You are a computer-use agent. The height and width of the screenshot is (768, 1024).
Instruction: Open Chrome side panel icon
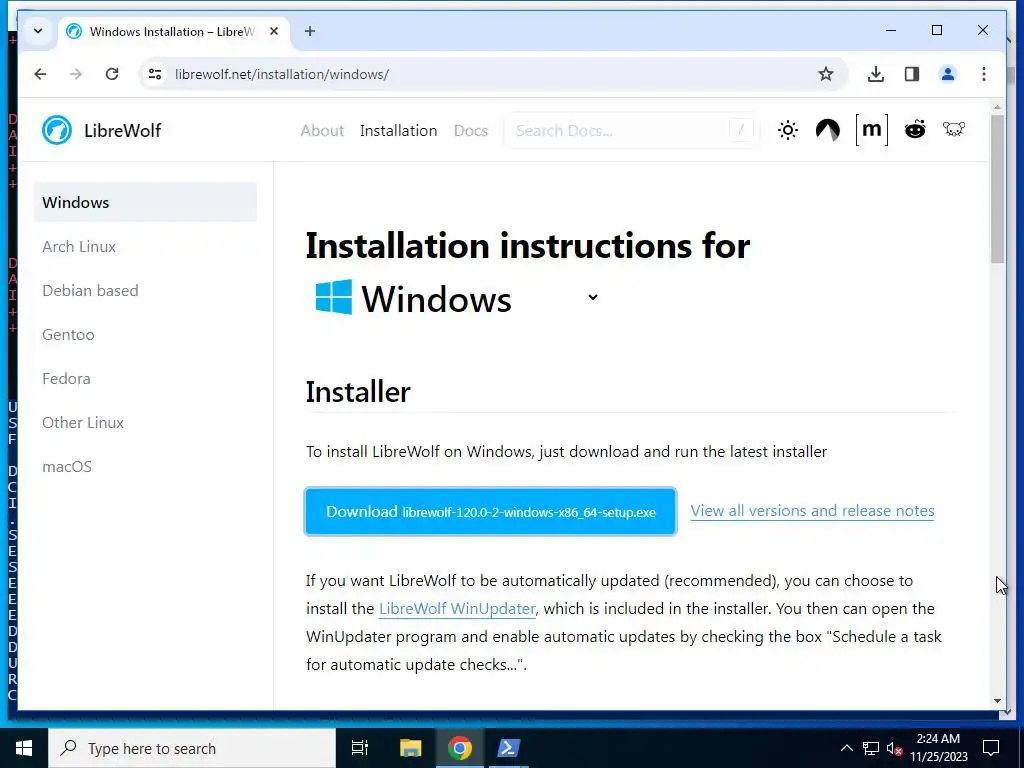912,74
